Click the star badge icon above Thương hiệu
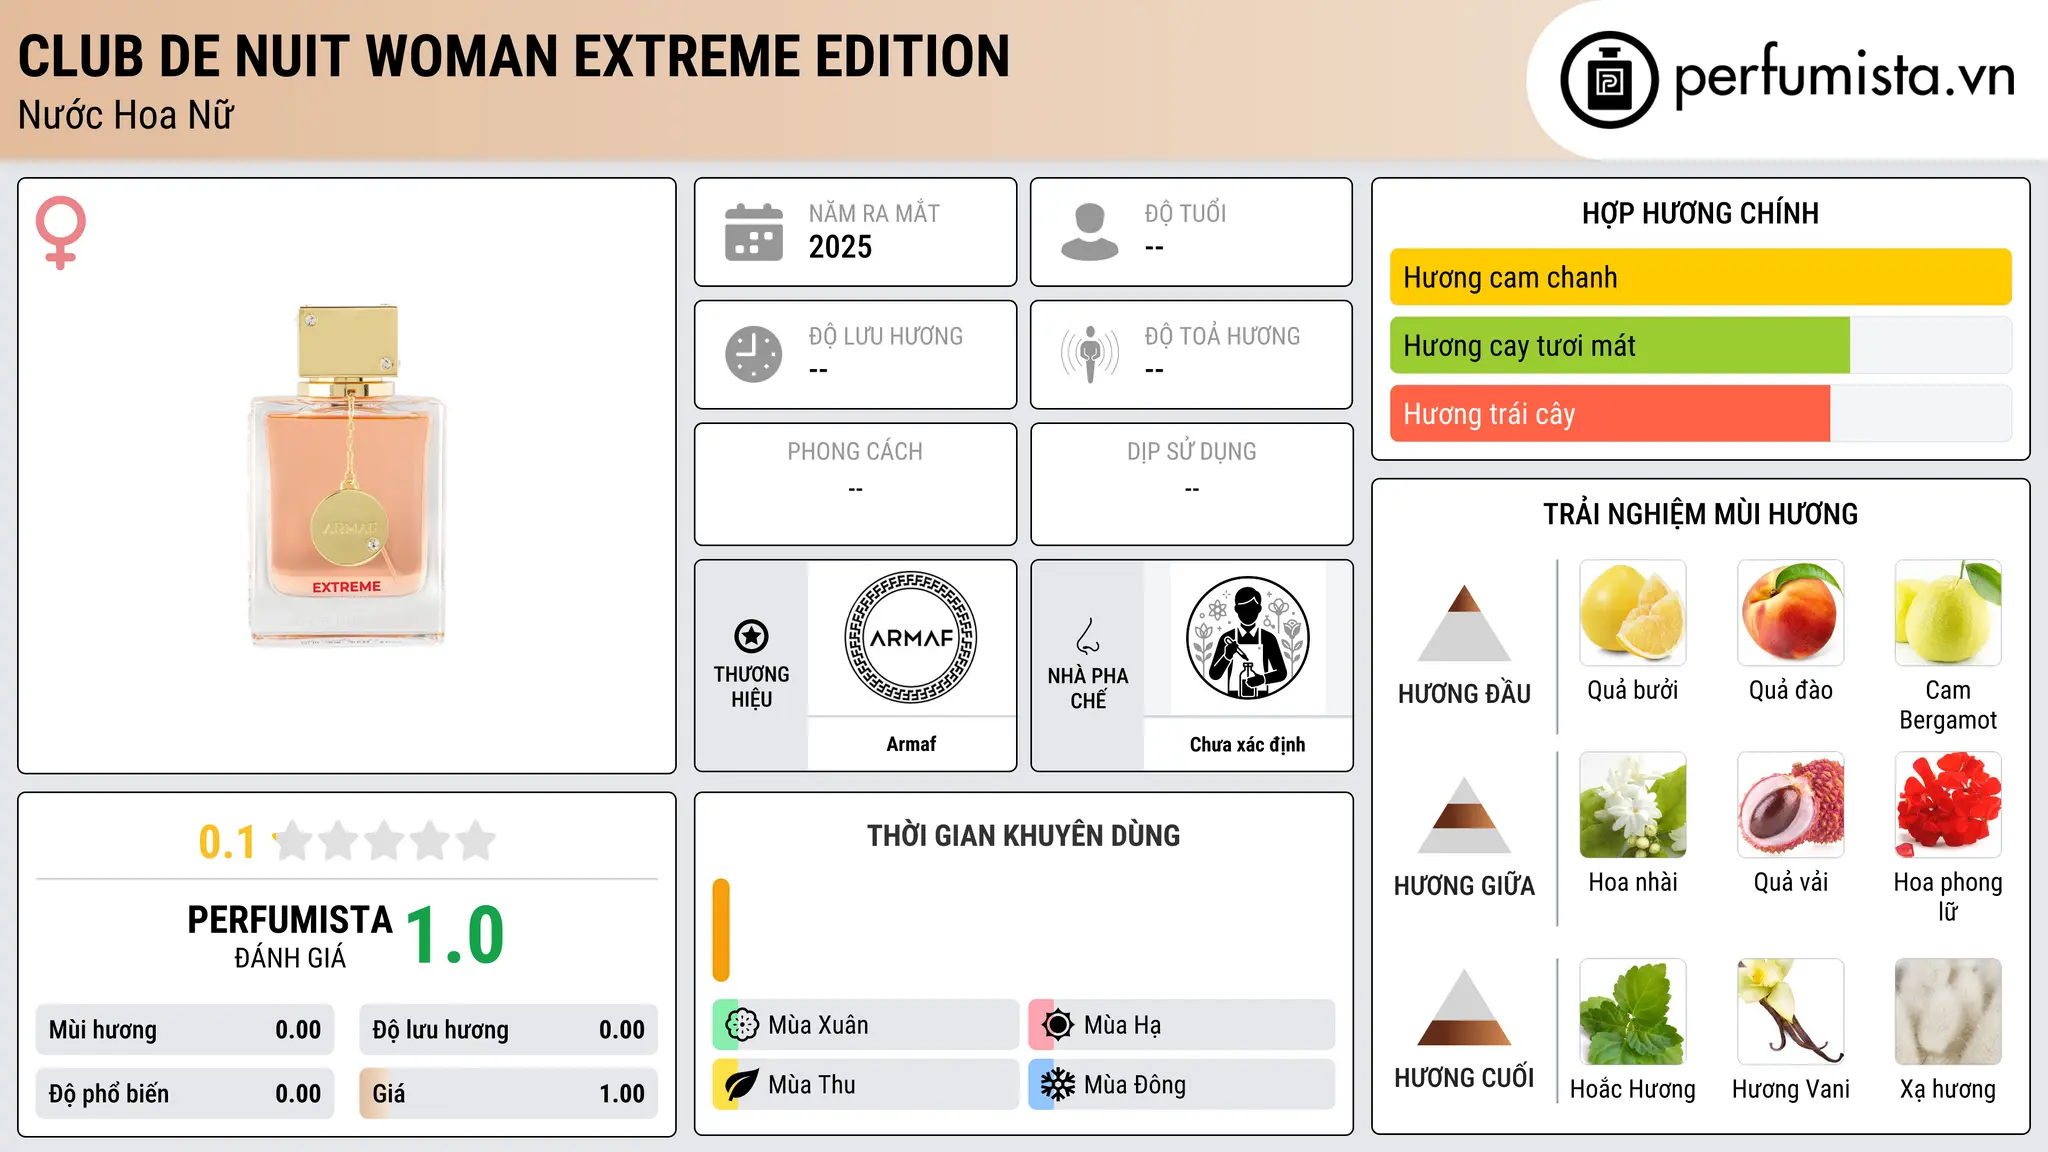 [x=751, y=636]
